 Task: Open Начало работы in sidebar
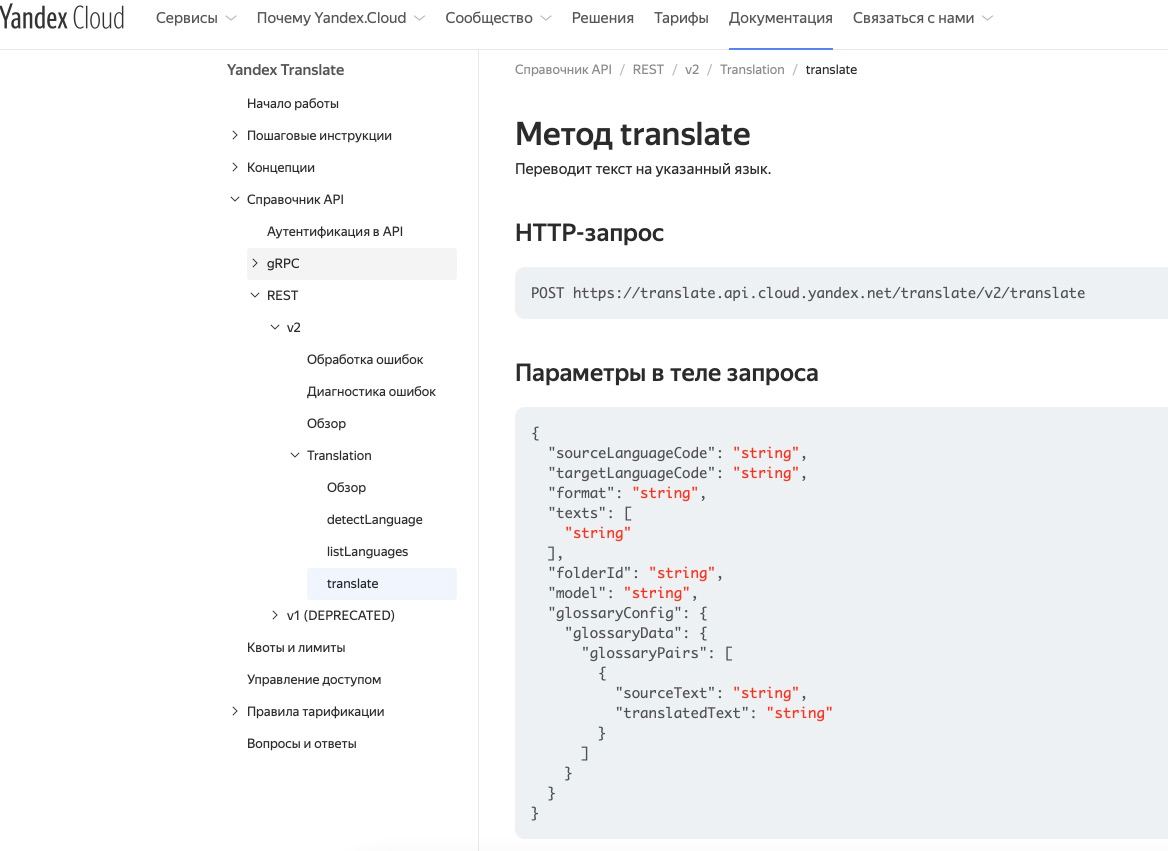293,104
